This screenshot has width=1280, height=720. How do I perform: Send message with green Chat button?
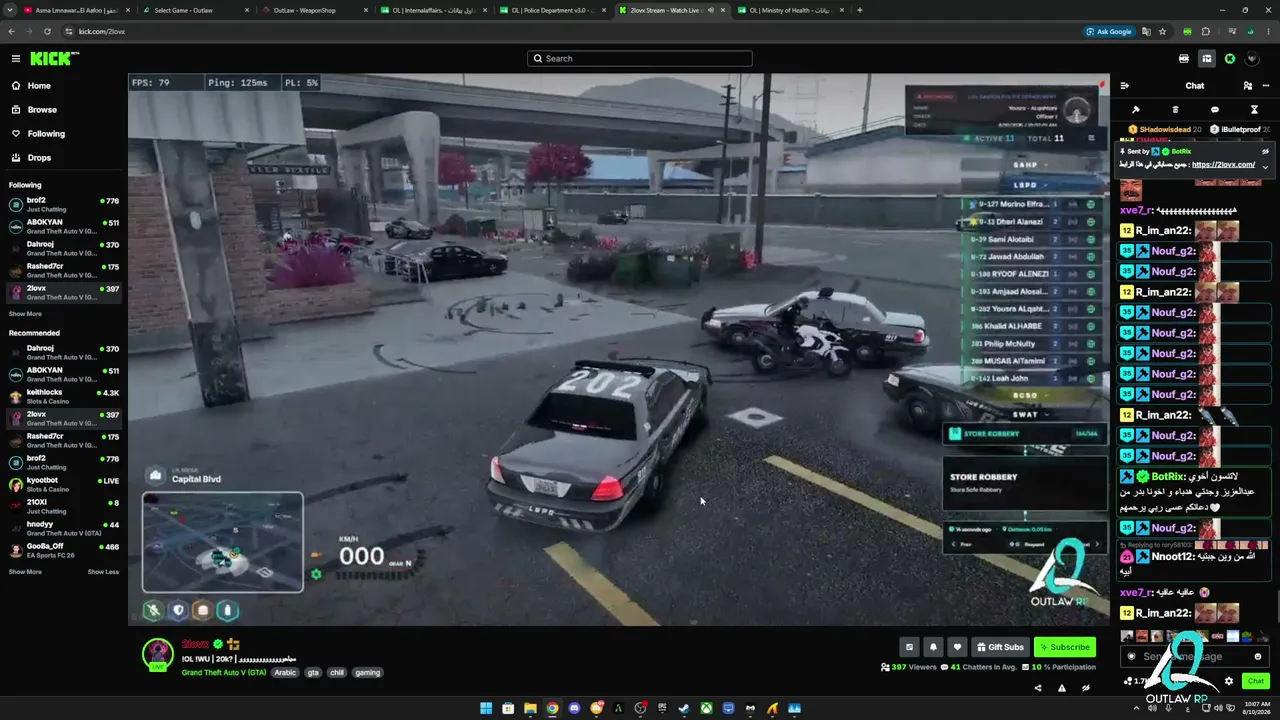(1256, 681)
